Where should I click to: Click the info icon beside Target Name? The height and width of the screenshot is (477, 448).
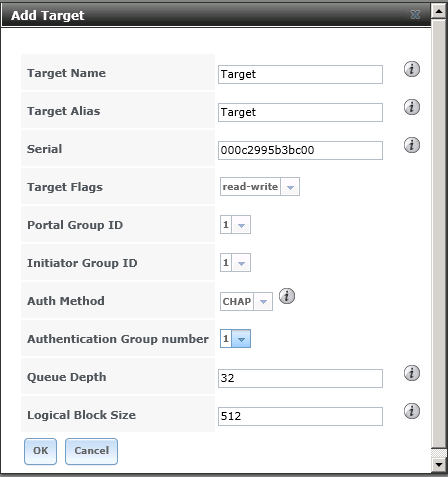[x=412, y=69]
